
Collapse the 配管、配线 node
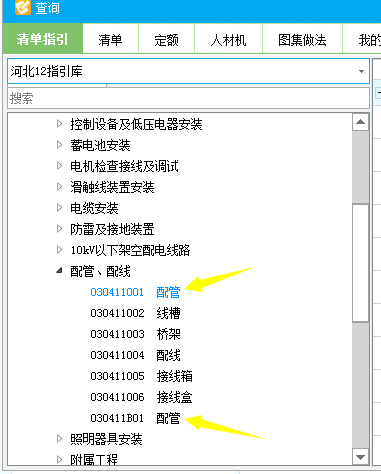pos(59,271)
